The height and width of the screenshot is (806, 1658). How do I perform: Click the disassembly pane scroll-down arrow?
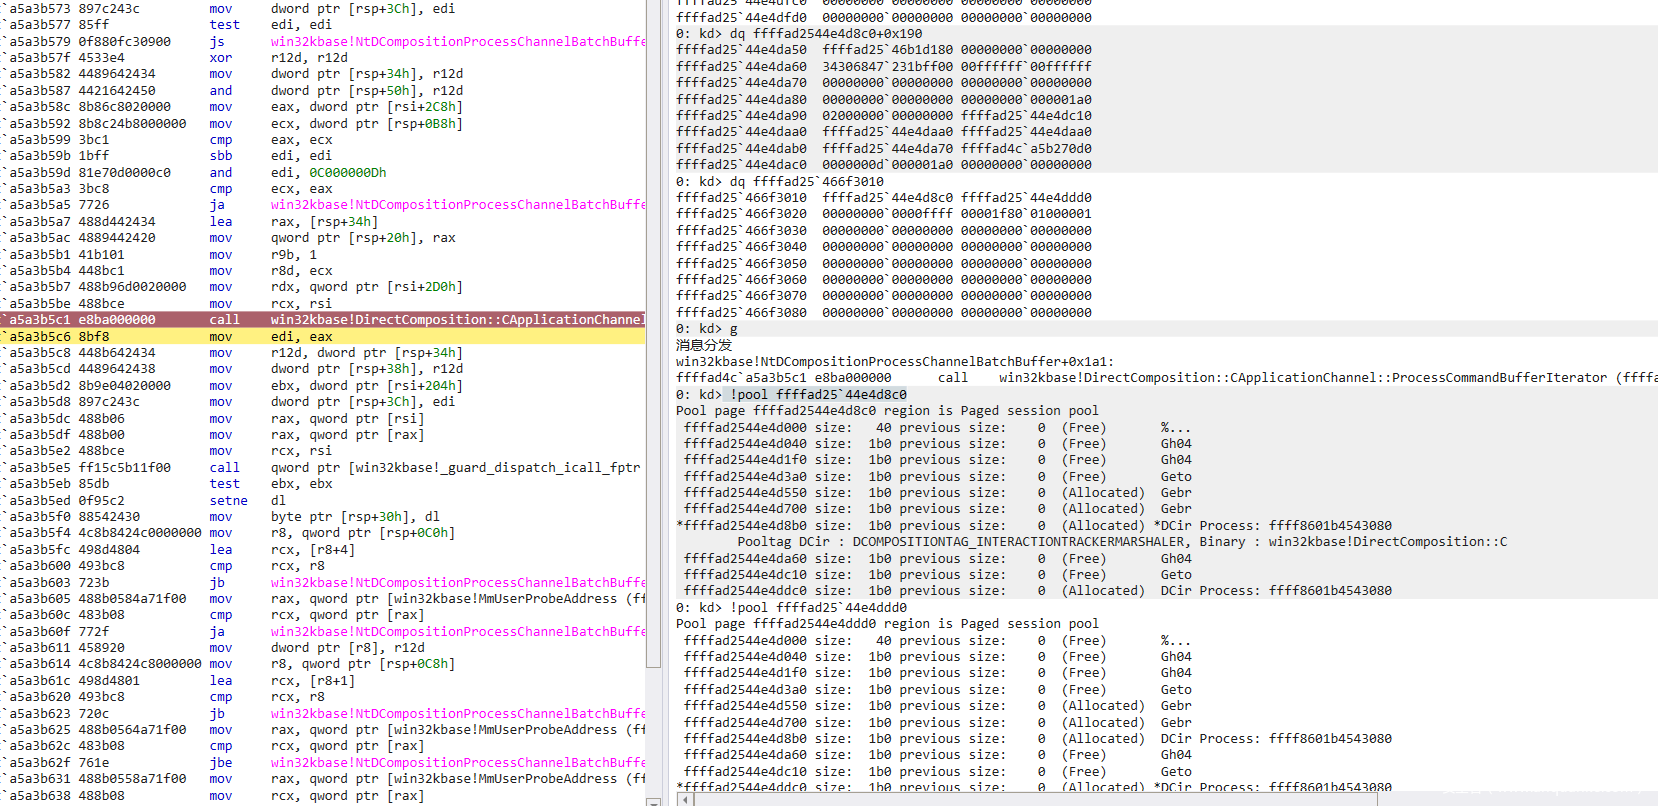(x=653, y=800)
